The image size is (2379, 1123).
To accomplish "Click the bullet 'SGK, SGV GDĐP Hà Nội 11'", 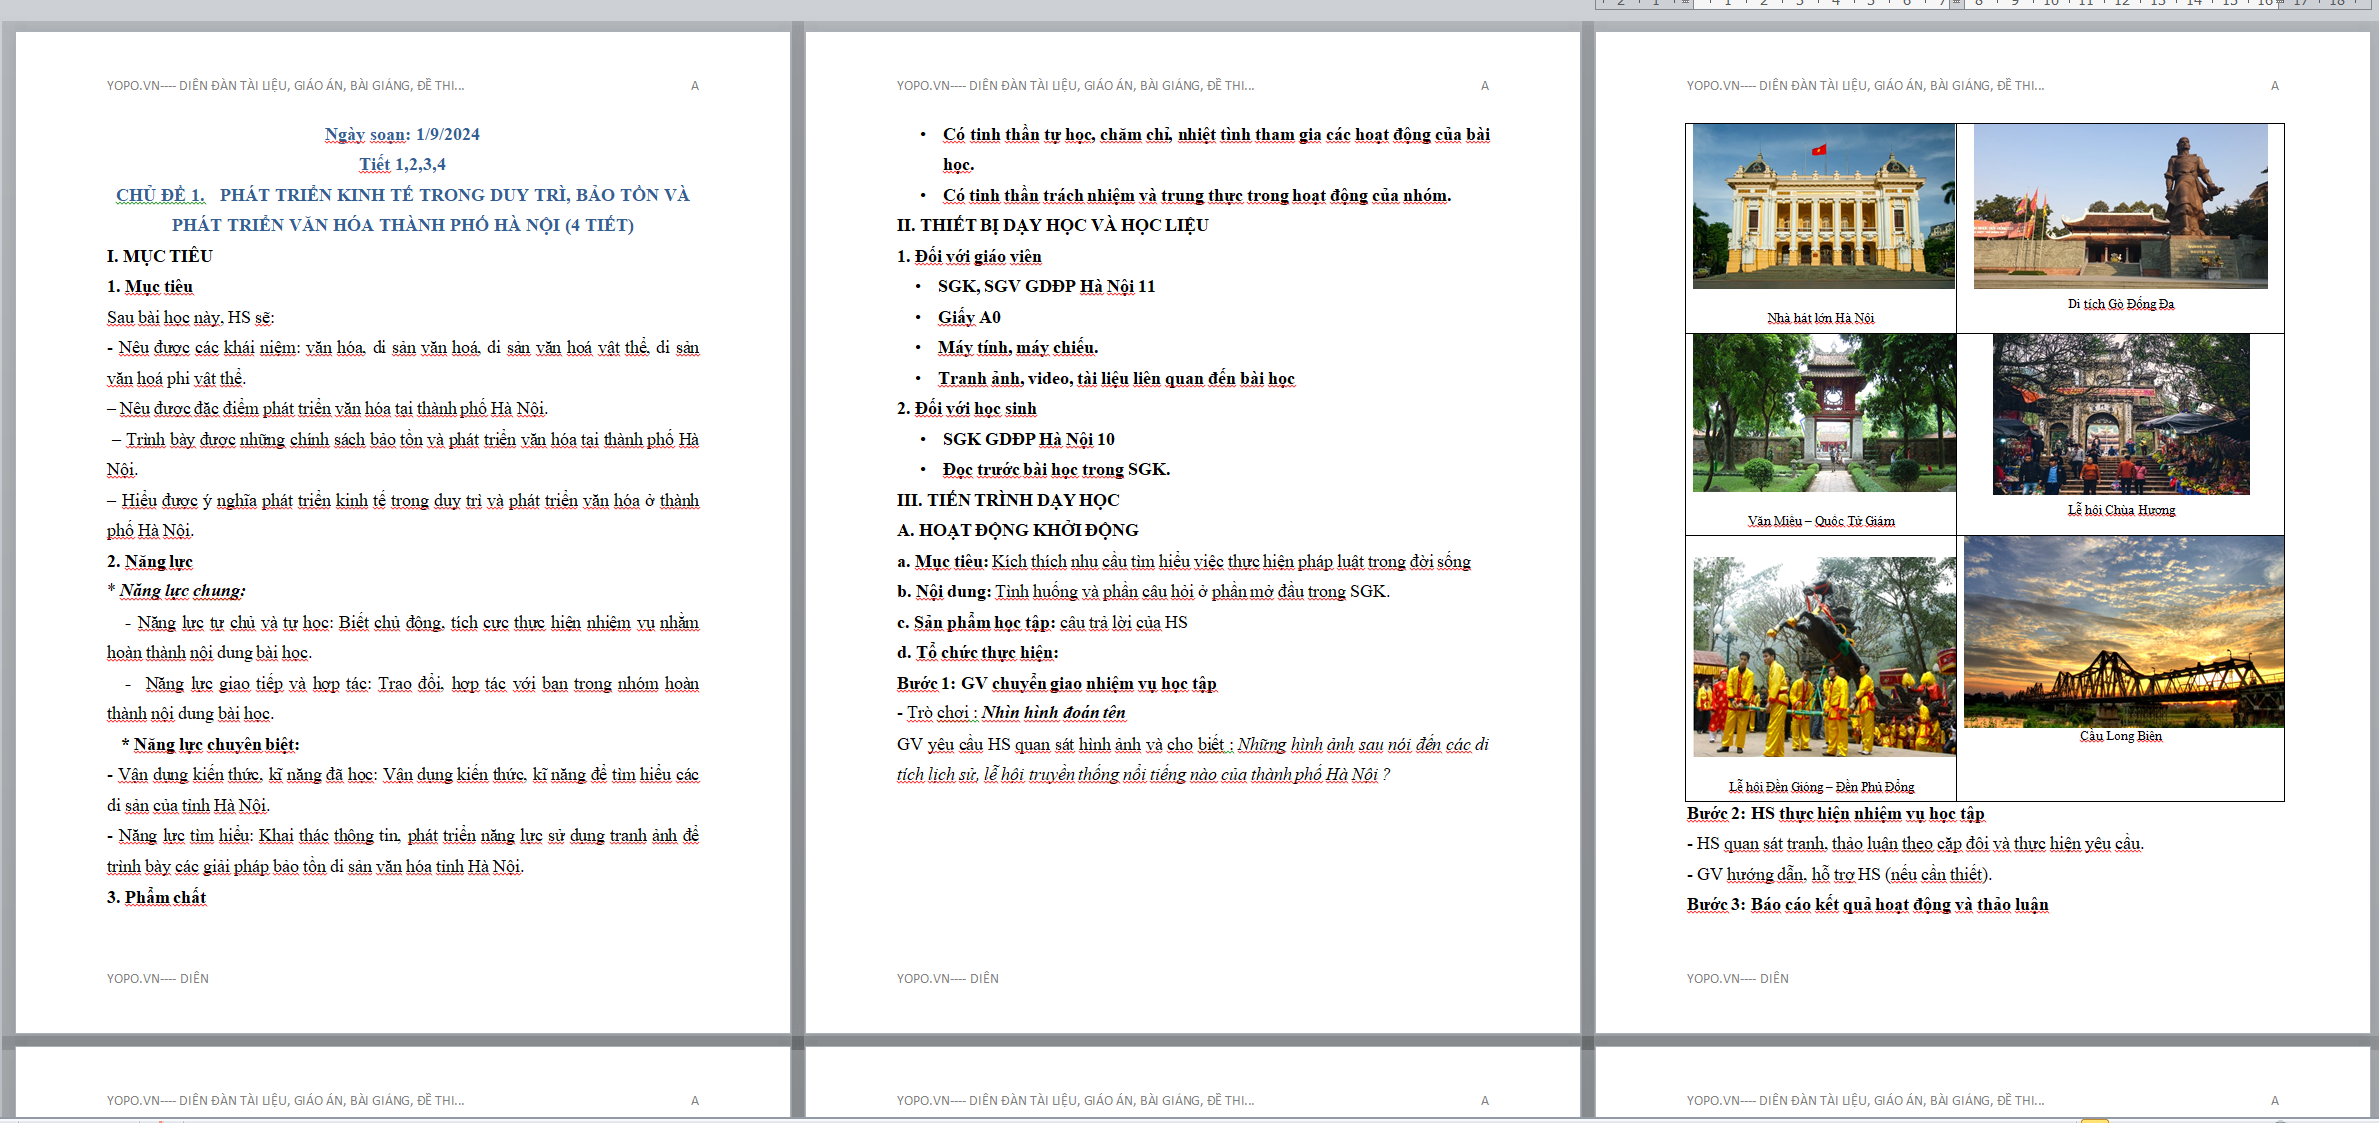I will [x=1046, y=286].
